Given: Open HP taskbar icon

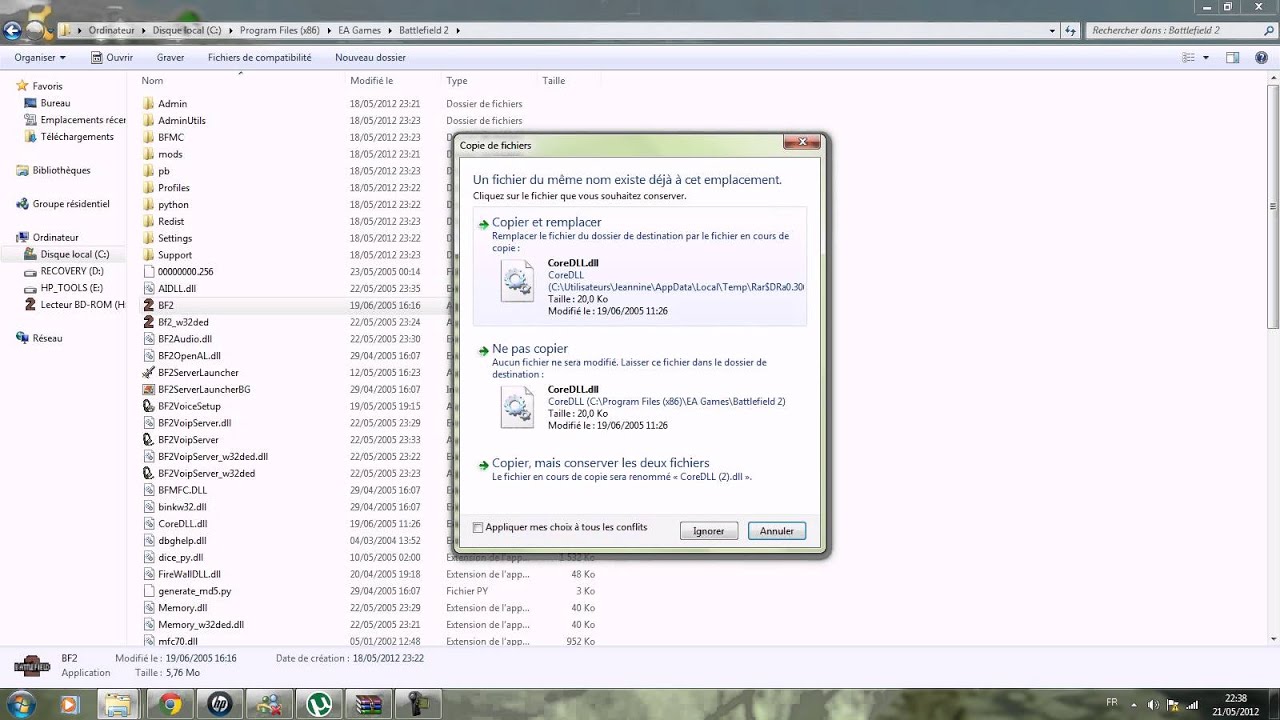Looking at the screenshot, I should [219, 704].
